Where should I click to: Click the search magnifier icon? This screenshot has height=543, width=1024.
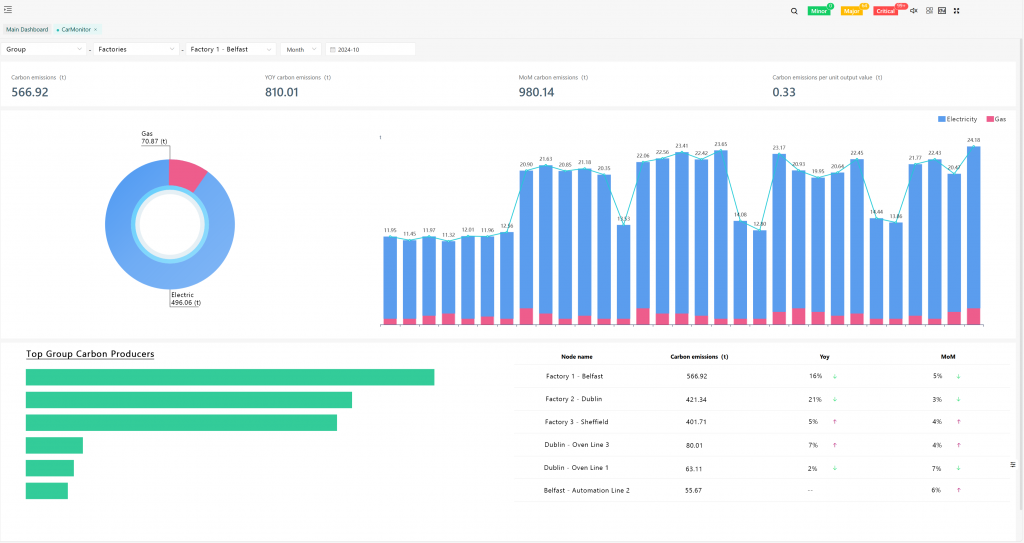click(x=794, y=11)
